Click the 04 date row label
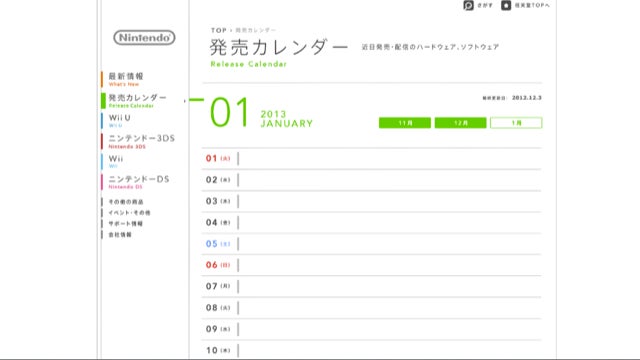 click(x=218, y=222)
